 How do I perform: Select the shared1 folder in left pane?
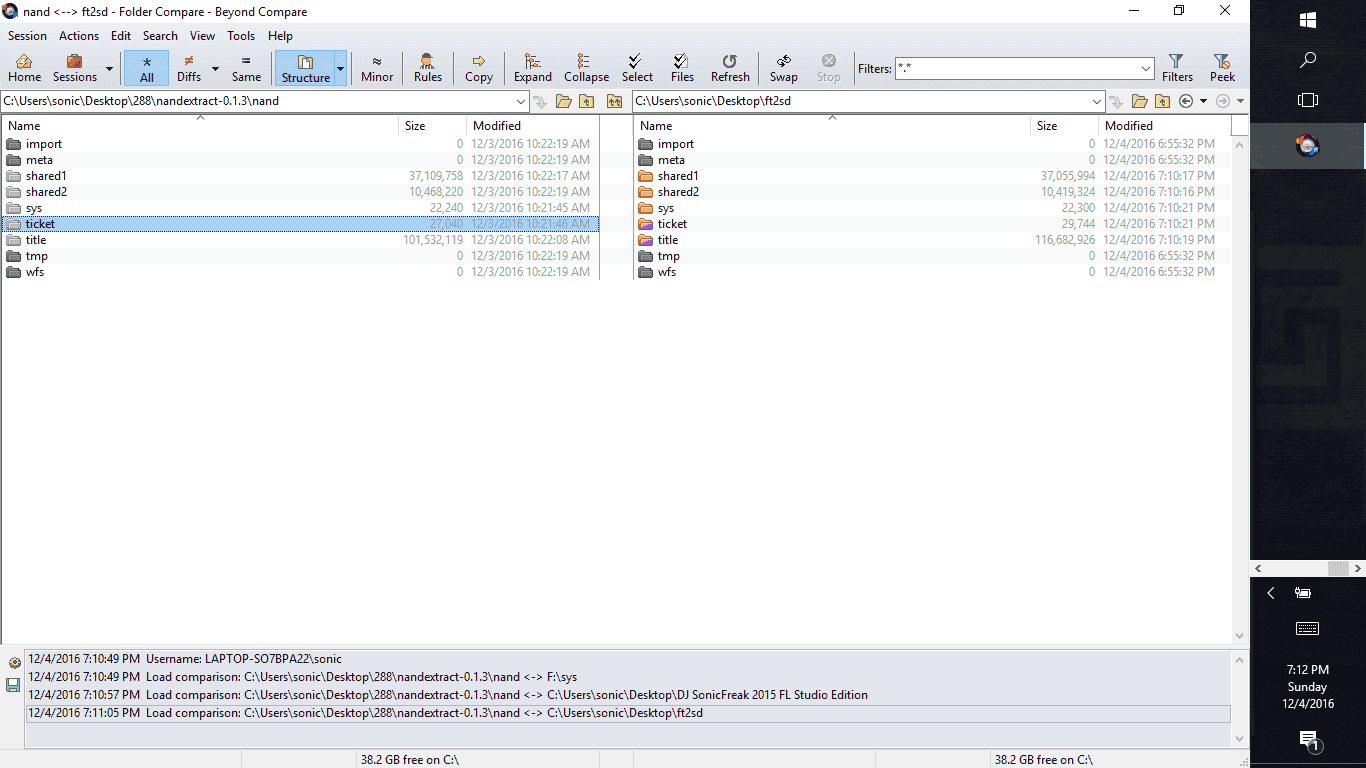coord(300,176)
